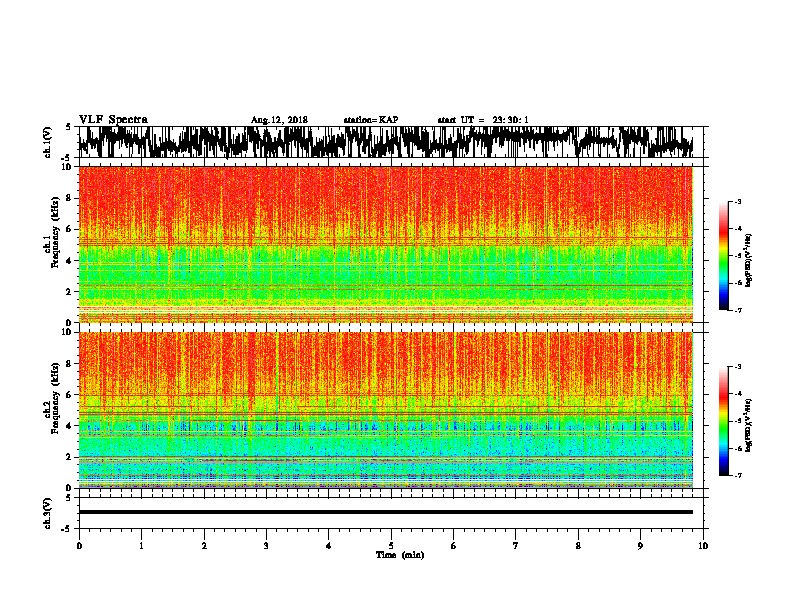
Task: Click time-axis tick label "8"
Action: (578, 546)
